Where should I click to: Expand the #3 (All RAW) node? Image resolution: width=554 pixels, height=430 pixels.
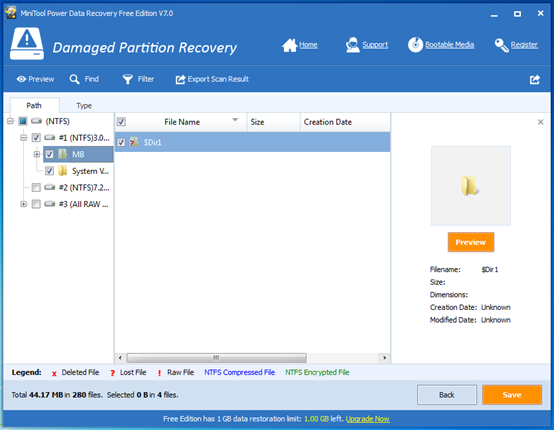(23, 204)
